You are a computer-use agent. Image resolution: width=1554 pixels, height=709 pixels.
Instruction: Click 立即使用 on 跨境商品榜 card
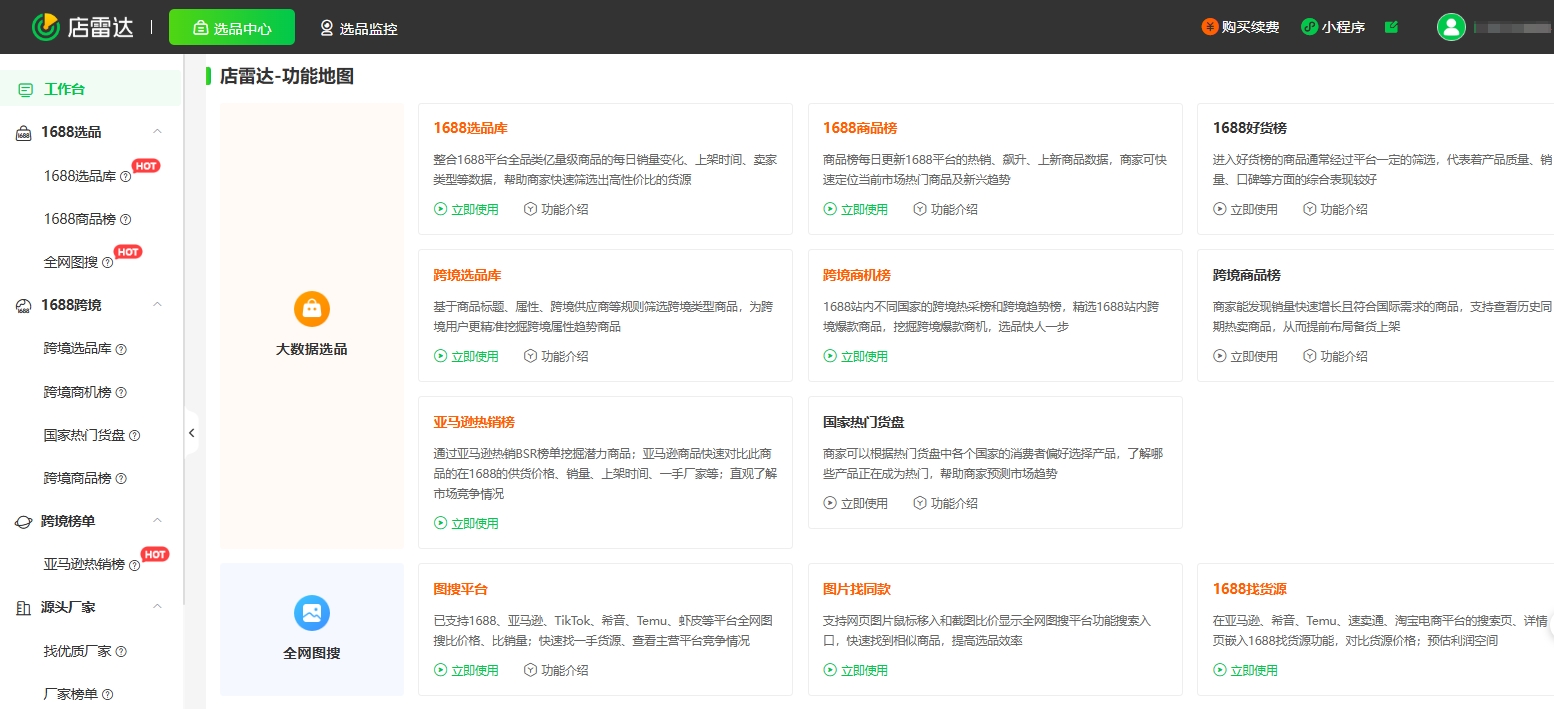1245,356
